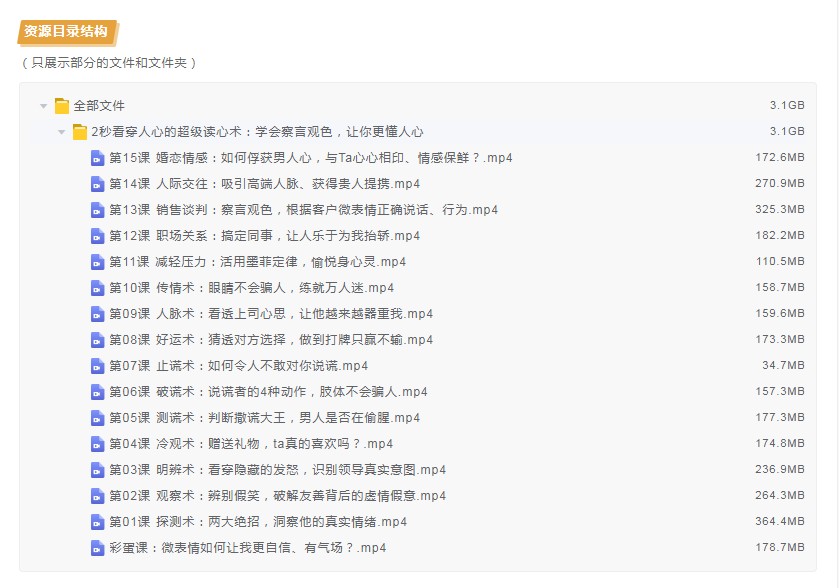Image resolution: width=839 pixels, height=588 pixels.
Task: Select file 第09课 人脉术：看透上司心思
Action: 271,314
